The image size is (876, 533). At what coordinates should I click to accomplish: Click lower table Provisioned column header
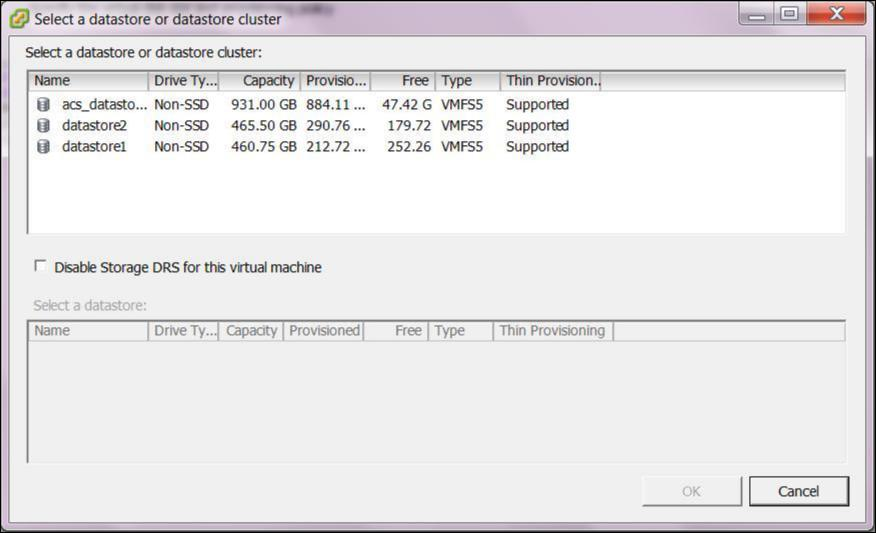(x=324, y=331)
